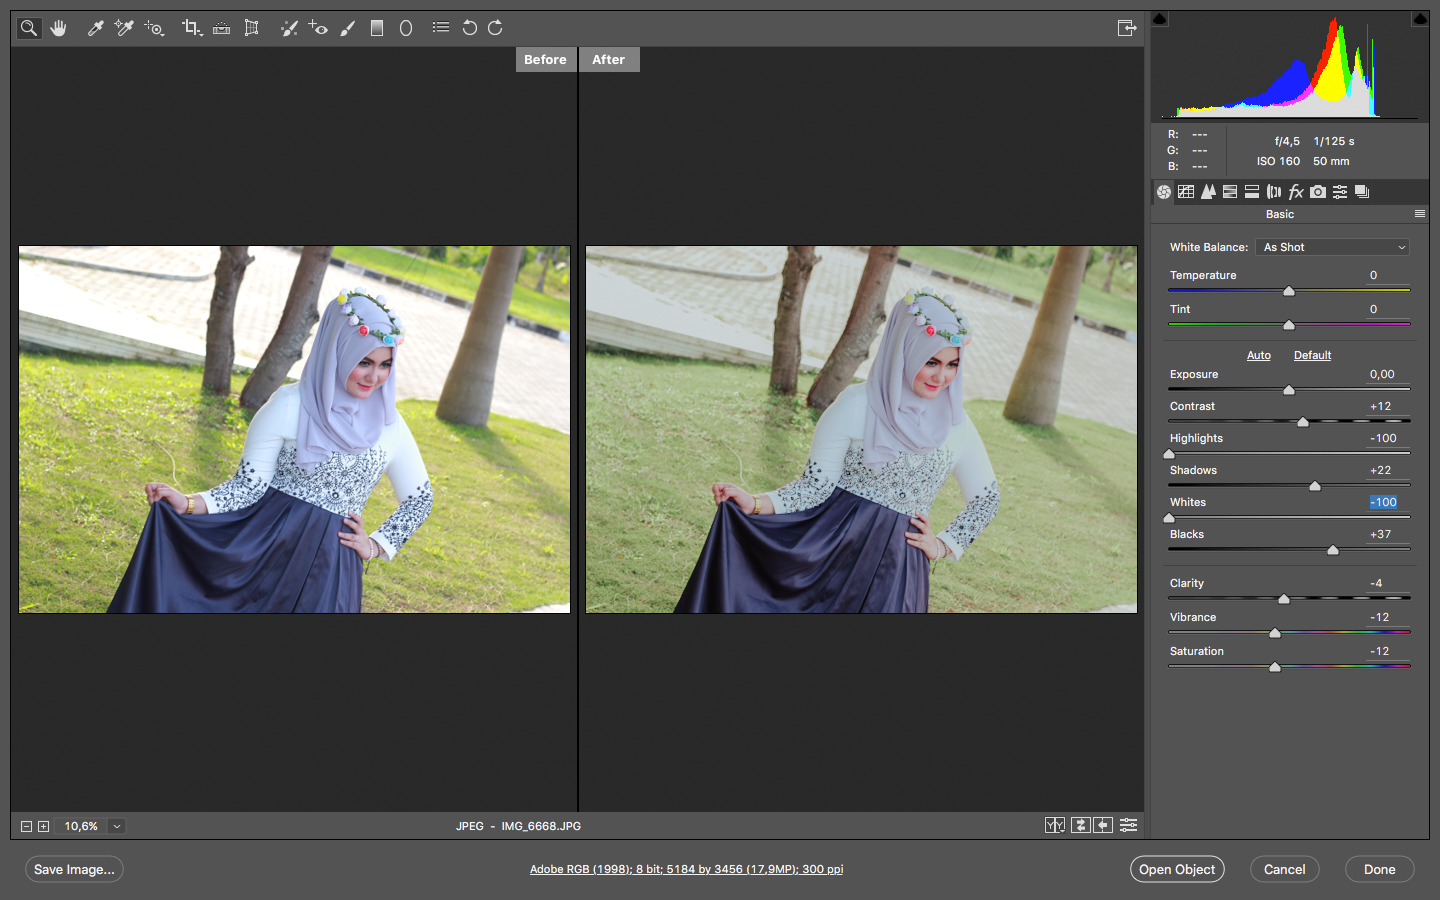
Task: Activate the Adjustment Brush tool
Action: [348, 28]
